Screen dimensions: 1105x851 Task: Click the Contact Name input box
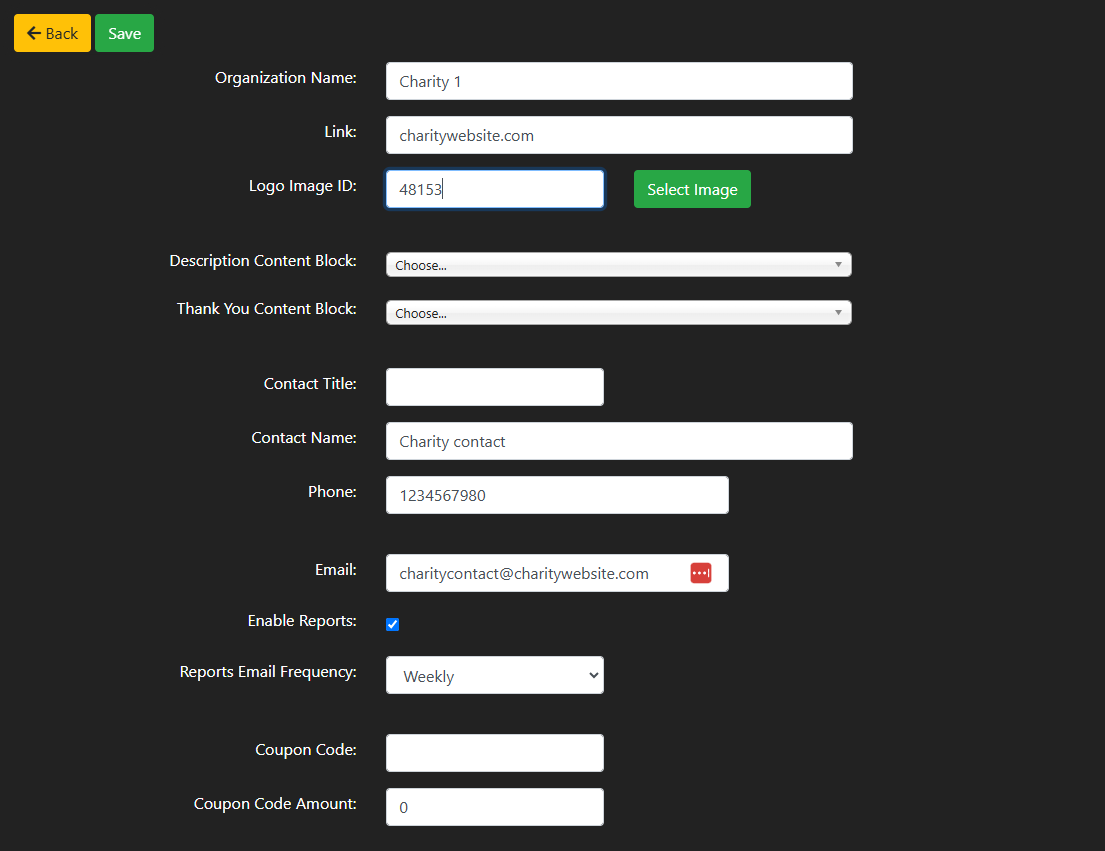coord(618,441)
